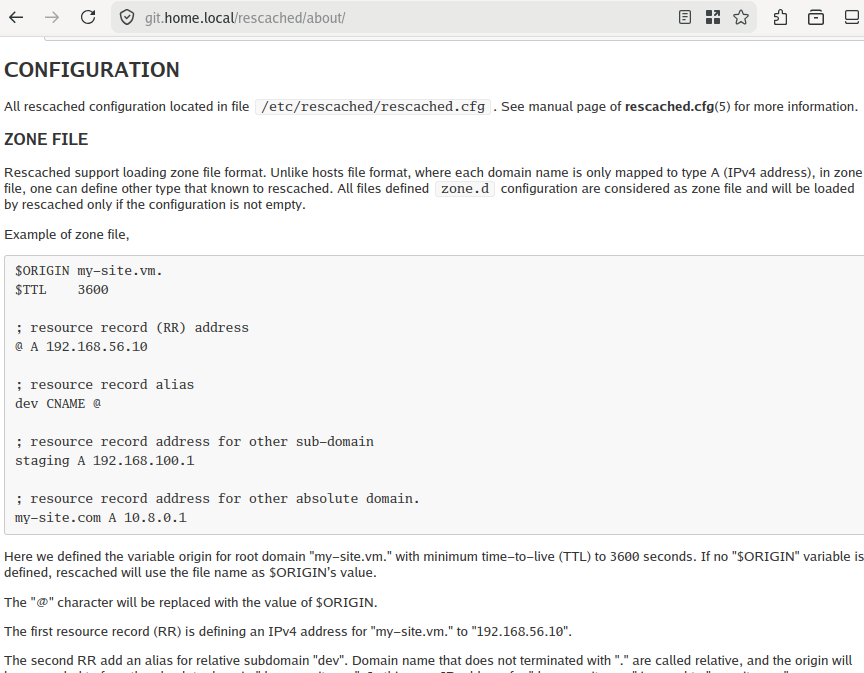Open the extensions puzzle icon

point(780,18)
